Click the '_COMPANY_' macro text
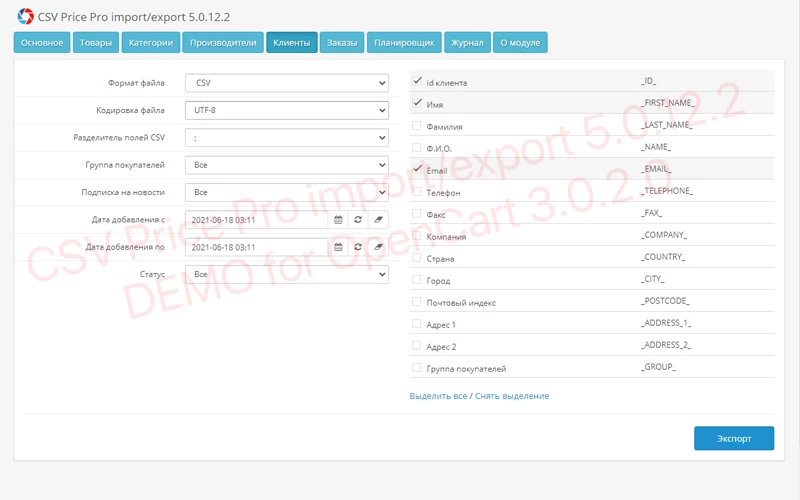 (x=664, y=235)
